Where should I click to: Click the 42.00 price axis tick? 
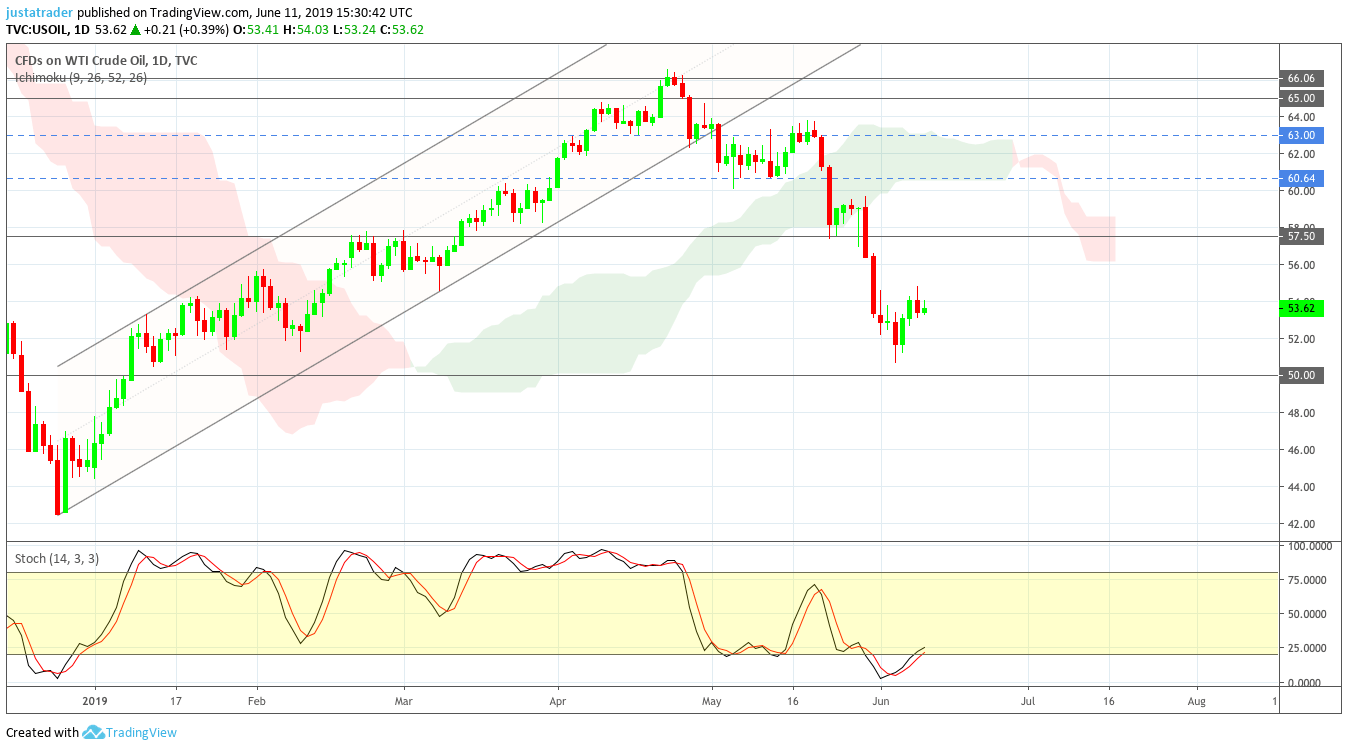pyautogui.click(x=1301, y=524)
